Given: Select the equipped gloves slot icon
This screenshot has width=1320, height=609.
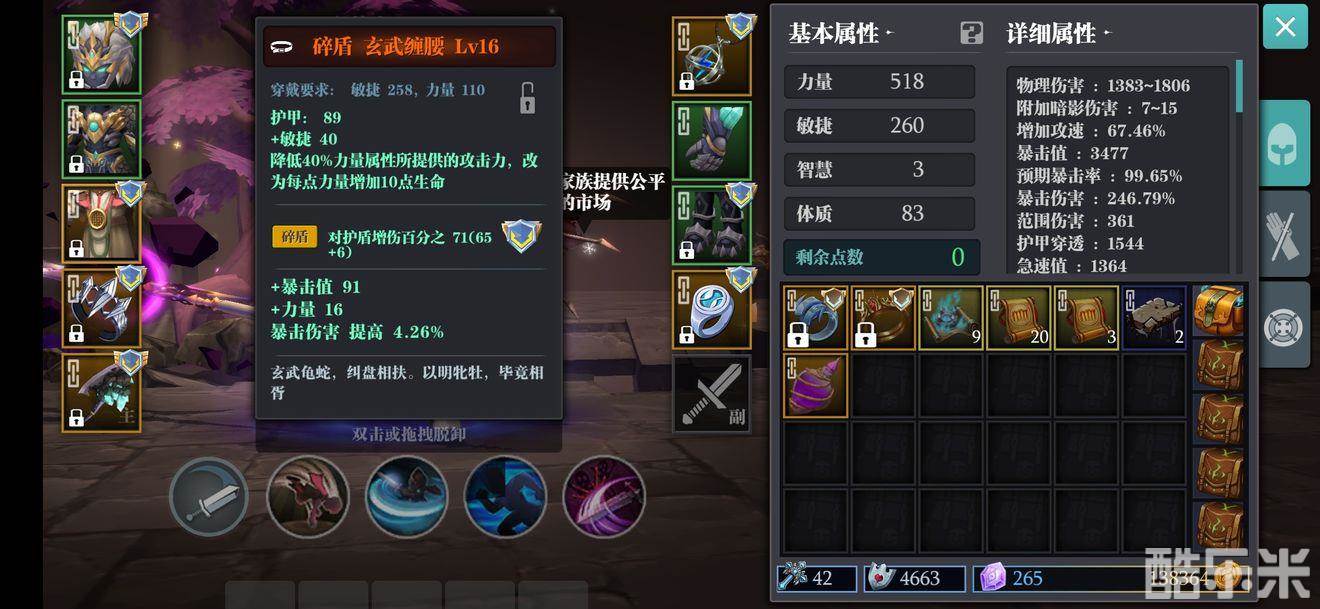Looking at the screenshot, I should (711, 140).
